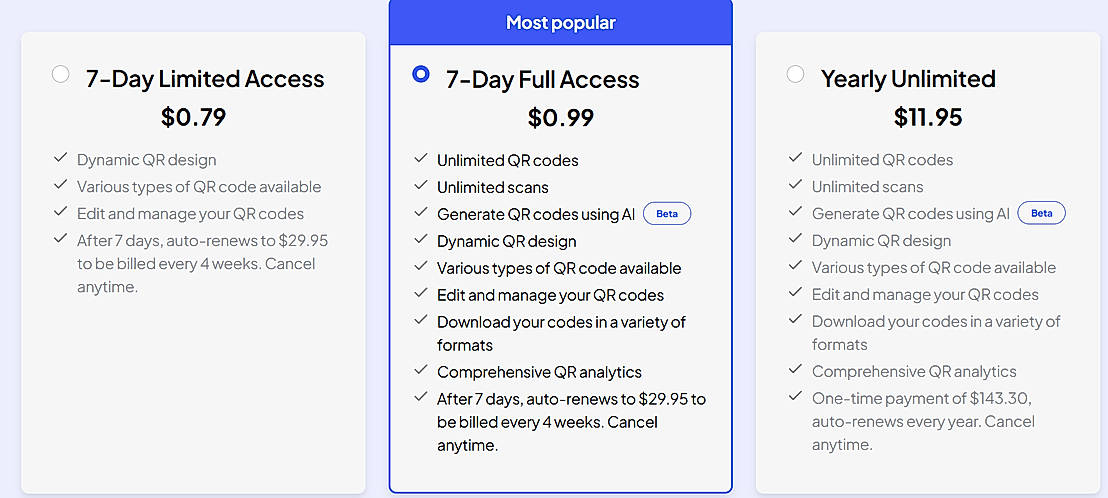This screenshot has height=498, width=1108.
Task: Click checkmark by Edit and manage, Limited plan
Action: [x=61, y=213]
